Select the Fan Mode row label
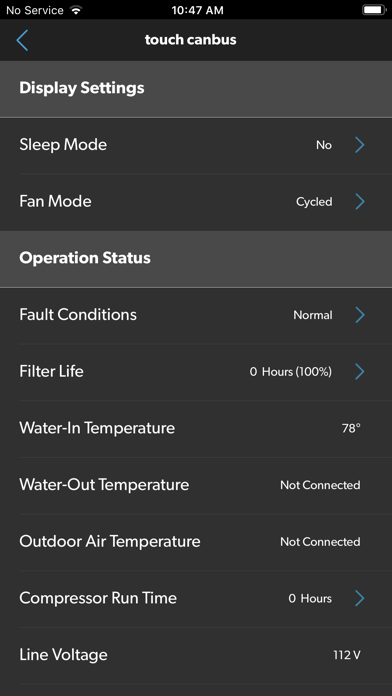The height and width of the screenshot is (696, 392). tap(55, 202)
